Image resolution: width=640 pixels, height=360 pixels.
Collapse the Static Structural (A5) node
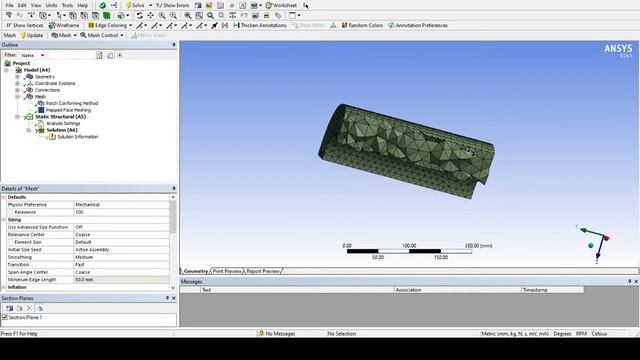(17, 117)
